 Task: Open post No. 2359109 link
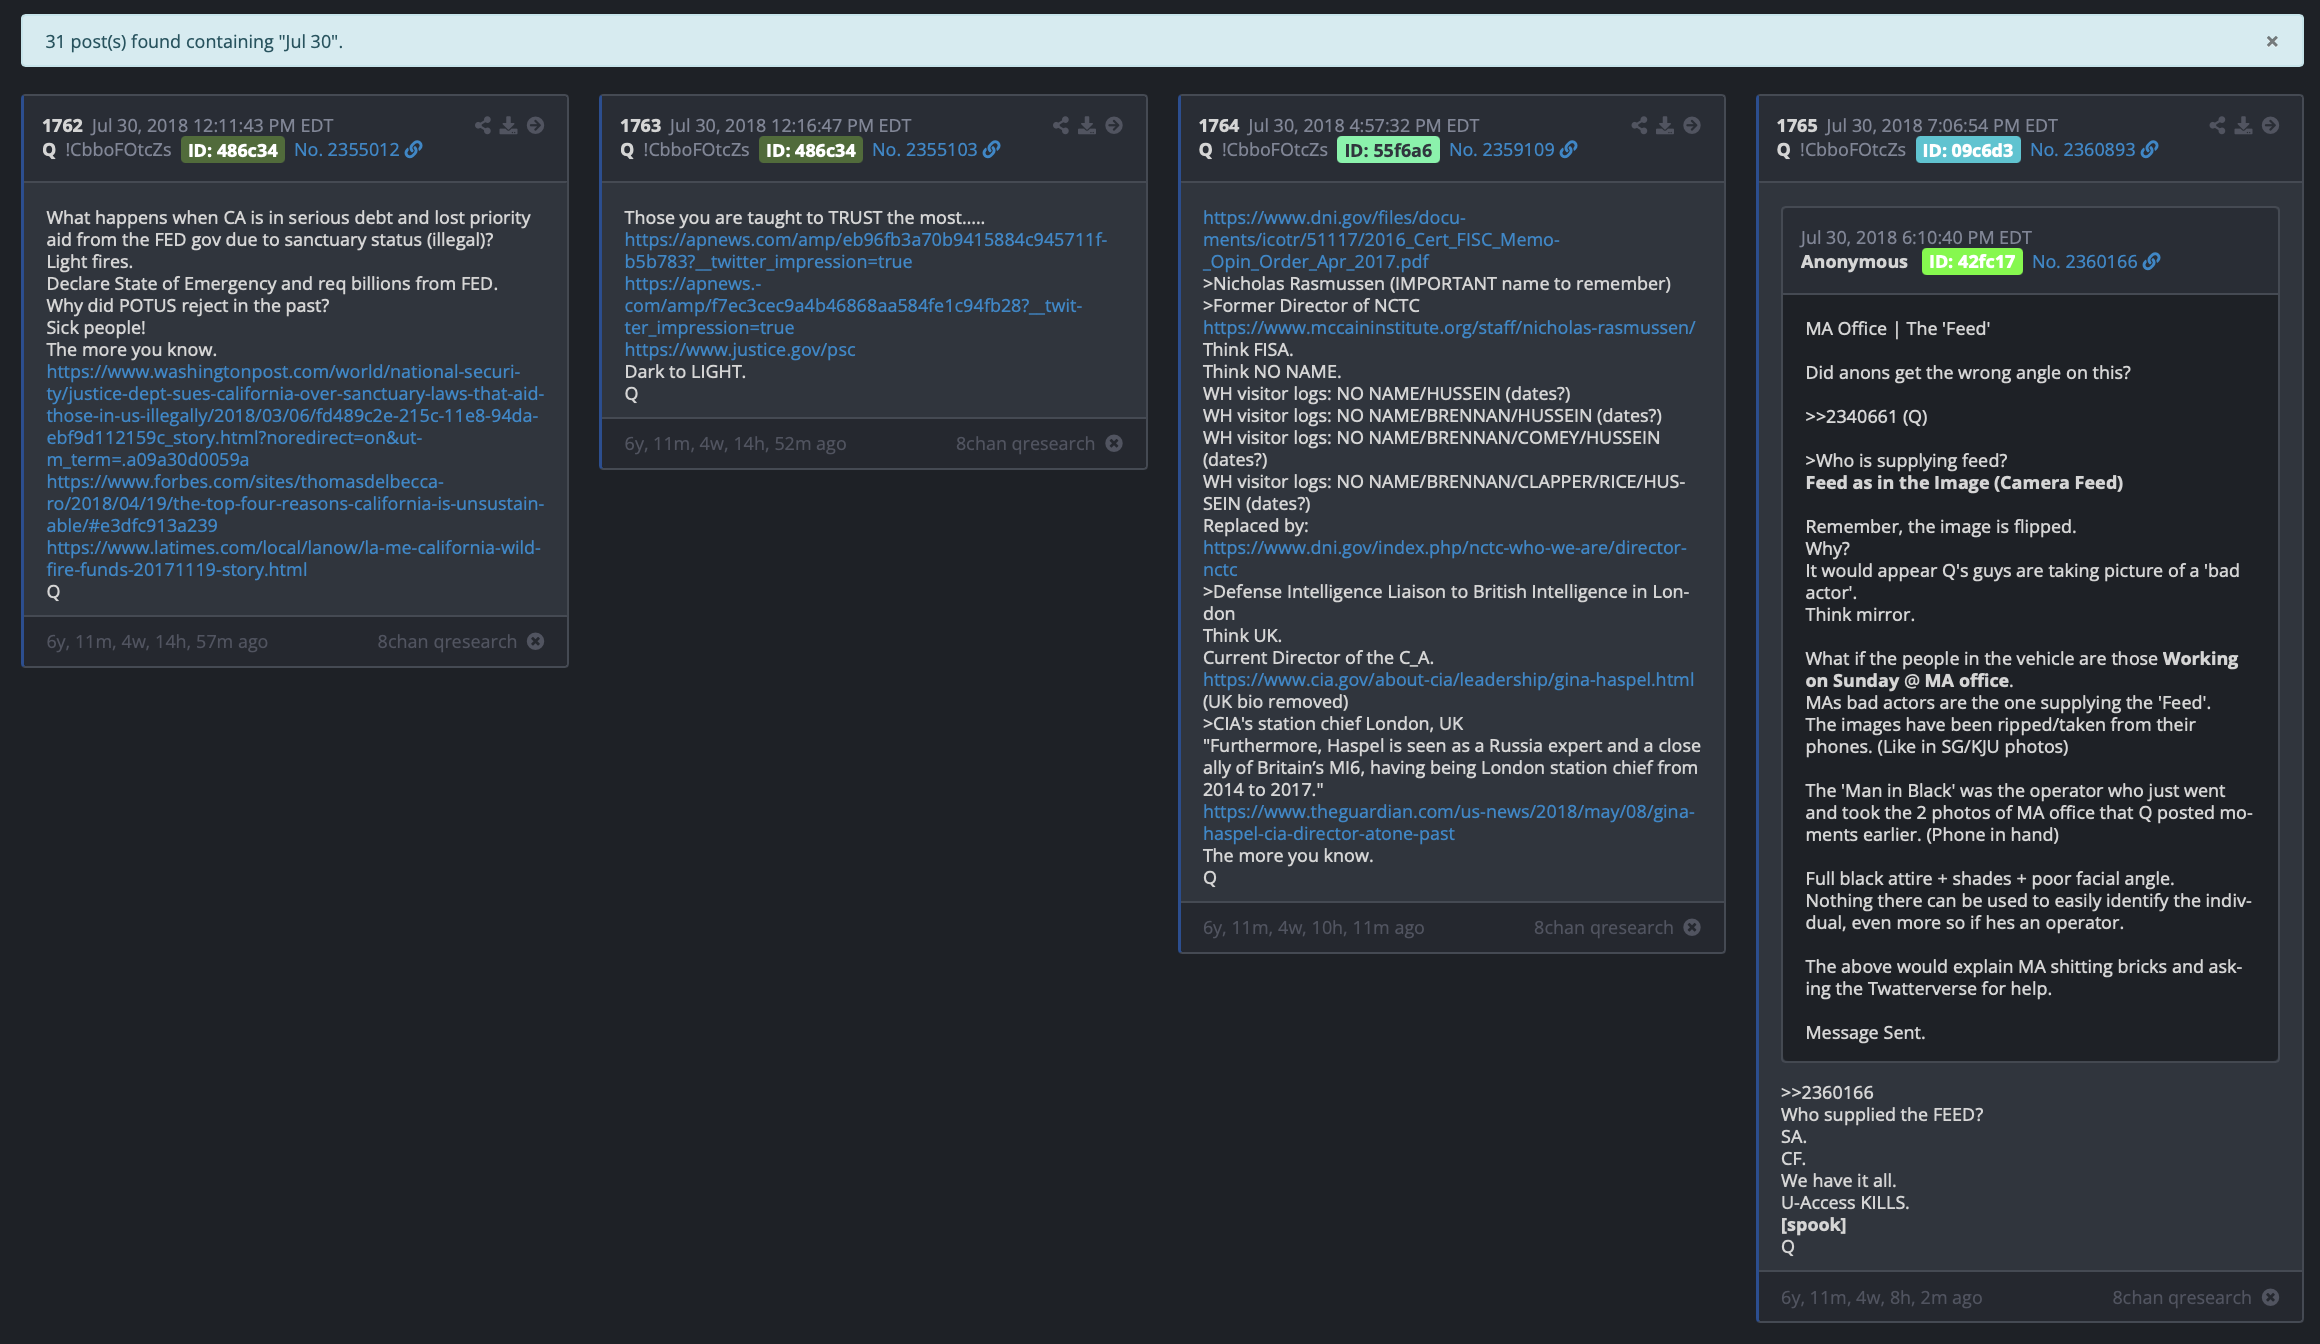pos(1502,149)
